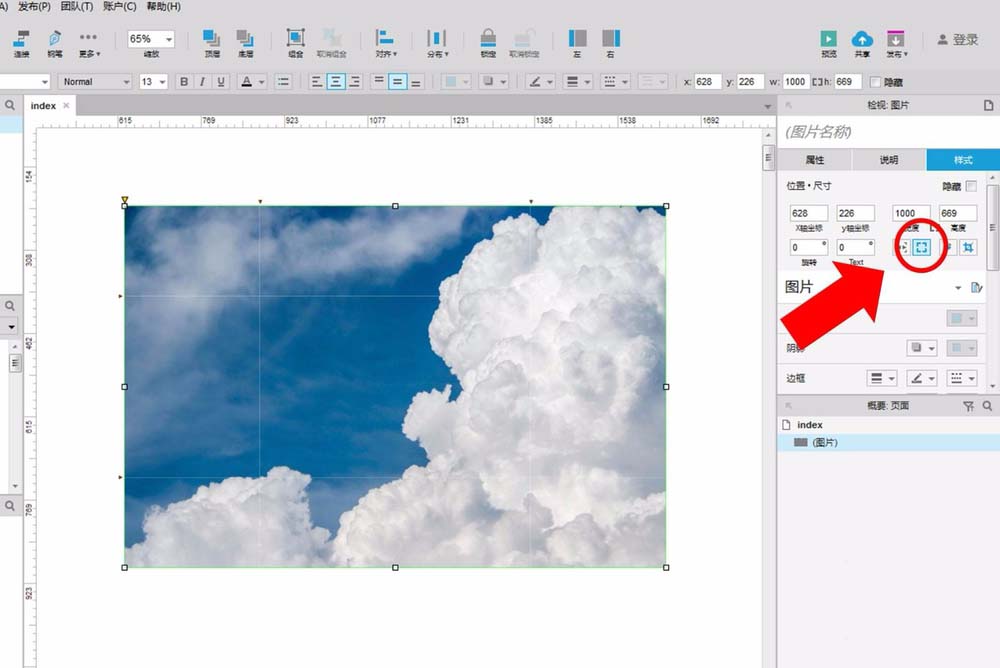
Task: Click the toolbar x position field
Action: (707, 82)
